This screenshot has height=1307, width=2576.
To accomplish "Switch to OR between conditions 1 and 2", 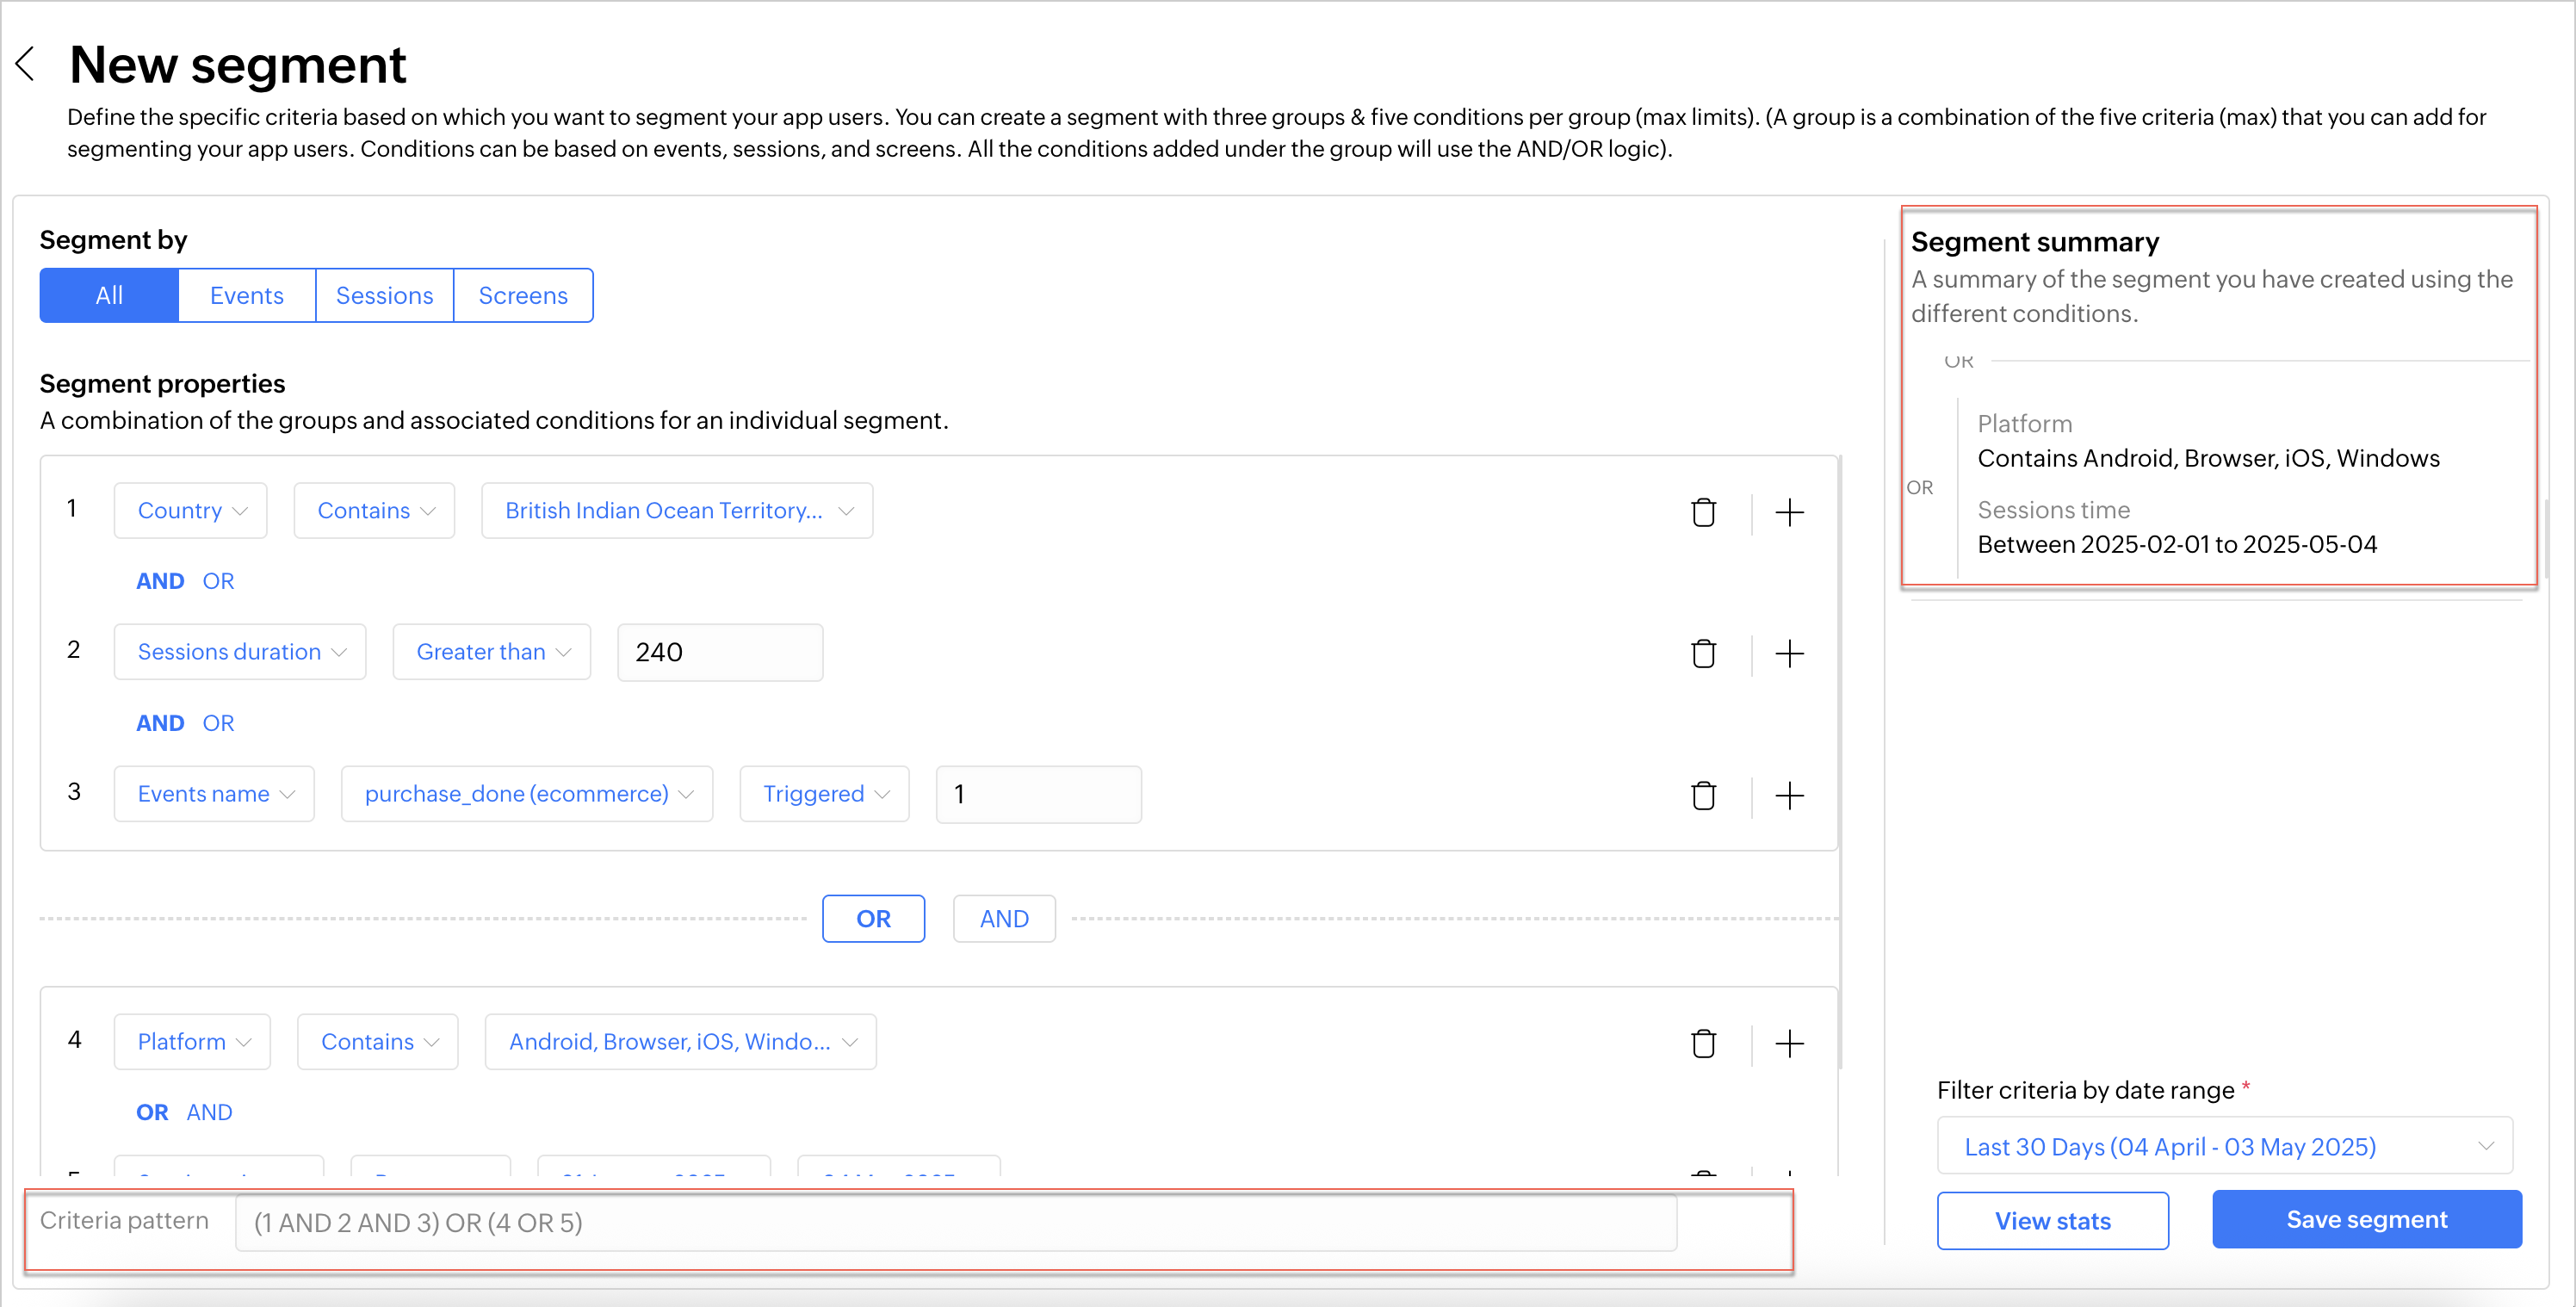I will pyautogui.click(x=218, y=581).
